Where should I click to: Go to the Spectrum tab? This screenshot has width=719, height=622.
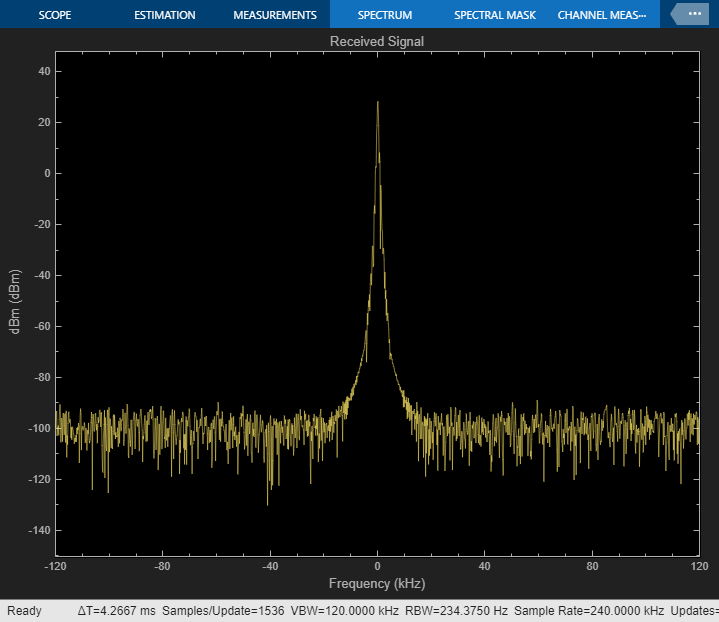385,16
